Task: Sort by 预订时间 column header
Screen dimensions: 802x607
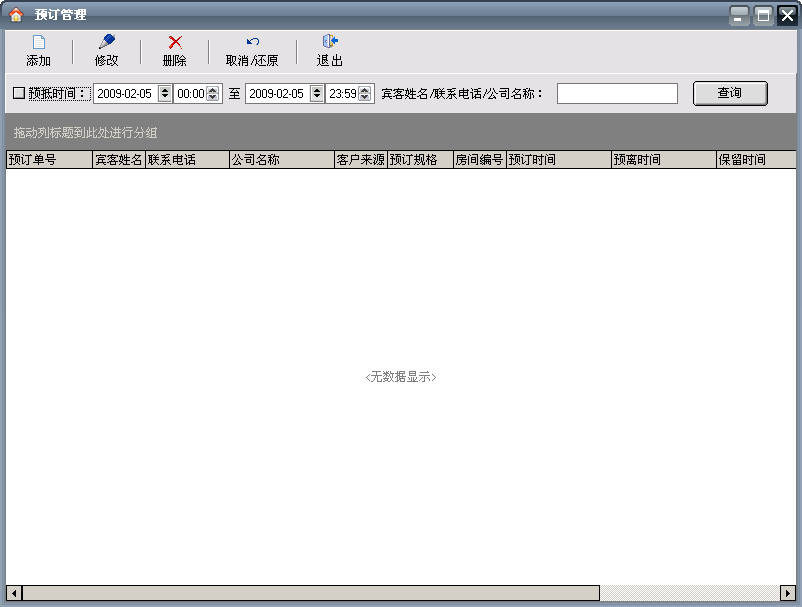Action: [559, 160]
